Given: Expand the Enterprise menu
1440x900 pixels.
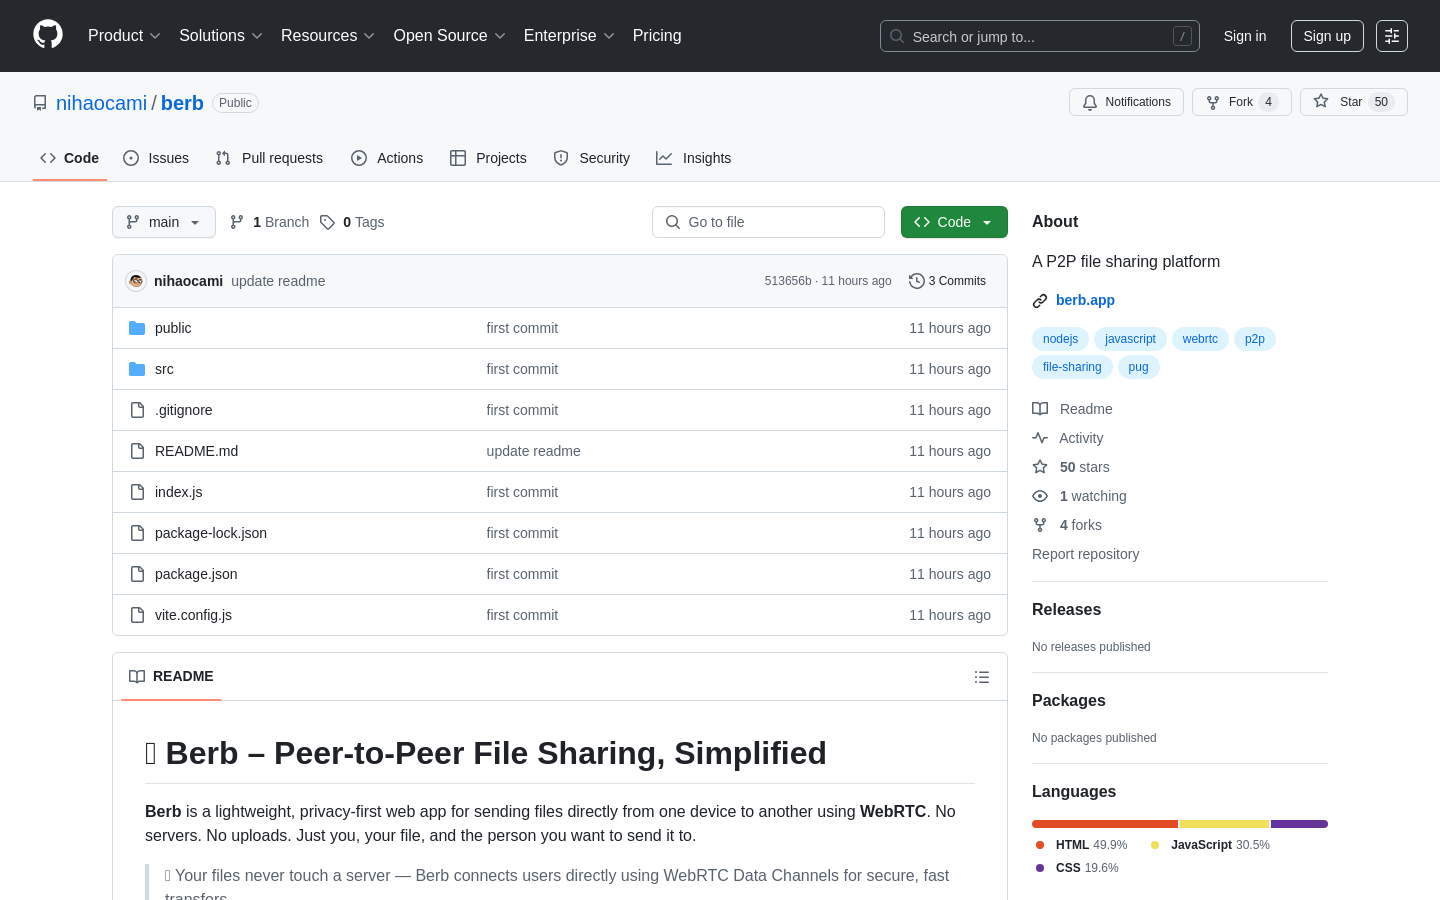Looking at the screenshot, I should point(569,36).
